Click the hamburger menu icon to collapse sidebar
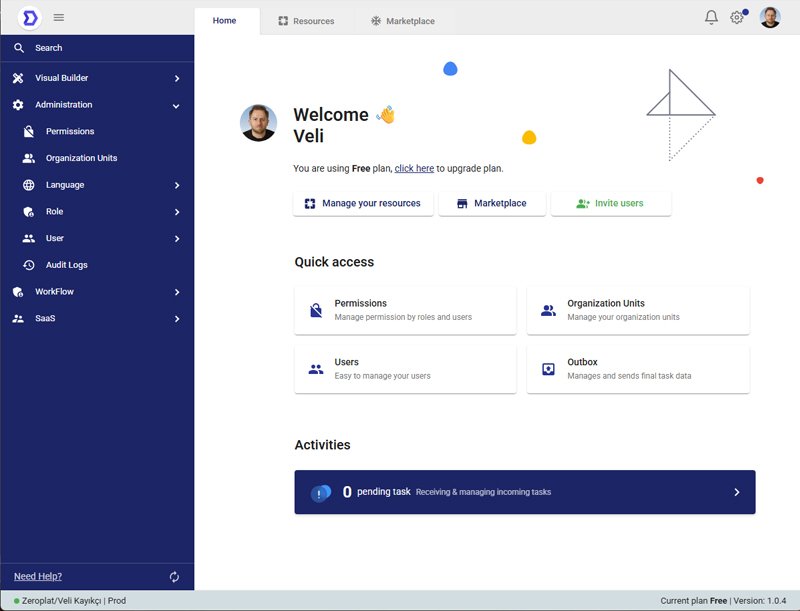 coord(59,17)
